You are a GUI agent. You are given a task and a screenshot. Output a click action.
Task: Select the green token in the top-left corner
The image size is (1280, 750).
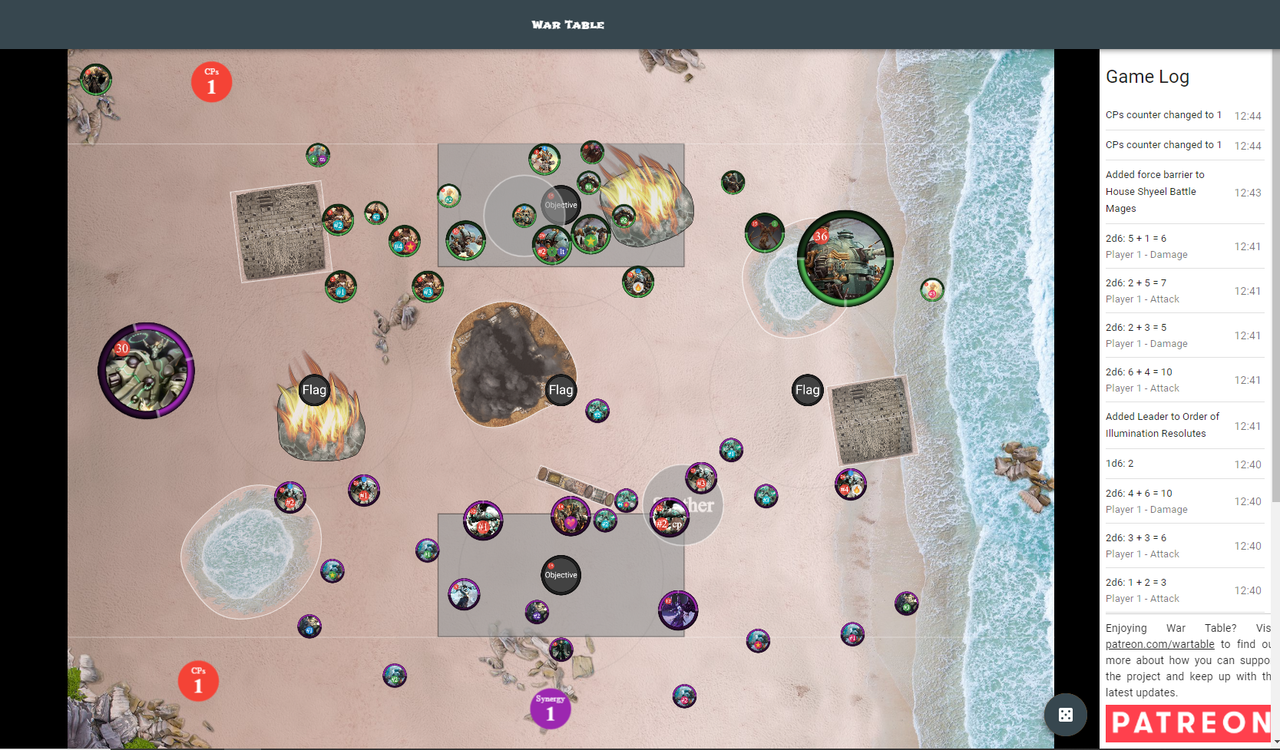point(95,79)
